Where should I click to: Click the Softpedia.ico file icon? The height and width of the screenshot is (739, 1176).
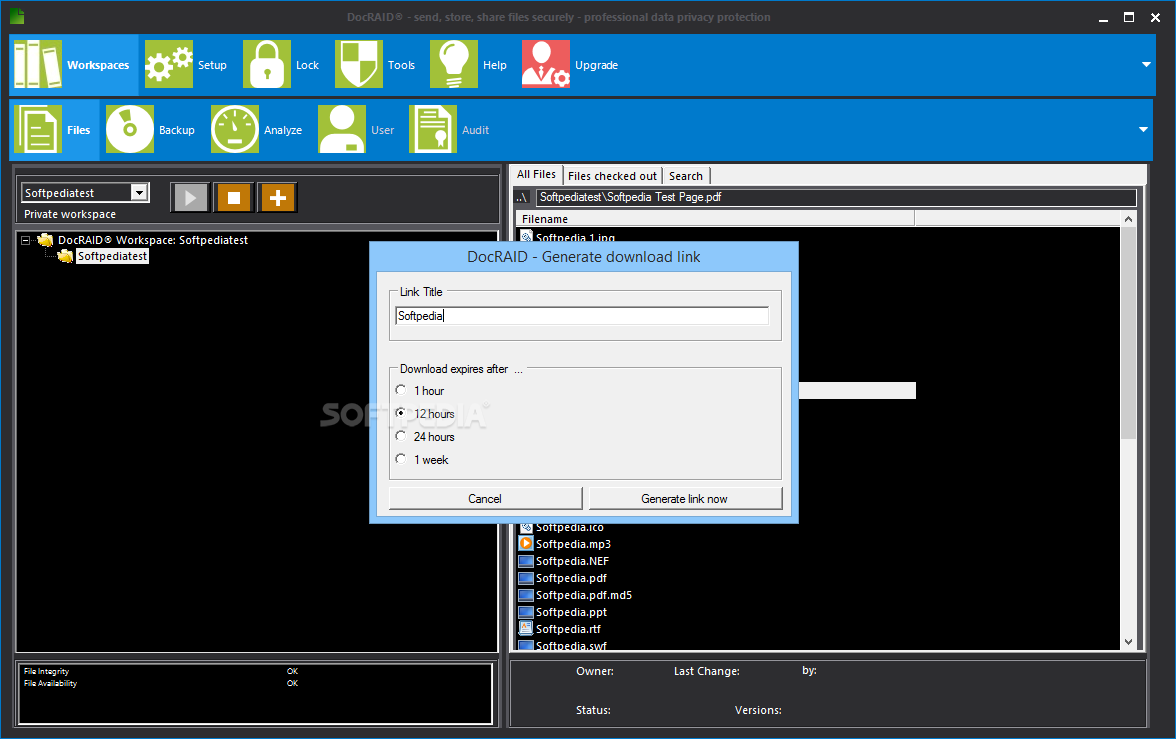526,528
